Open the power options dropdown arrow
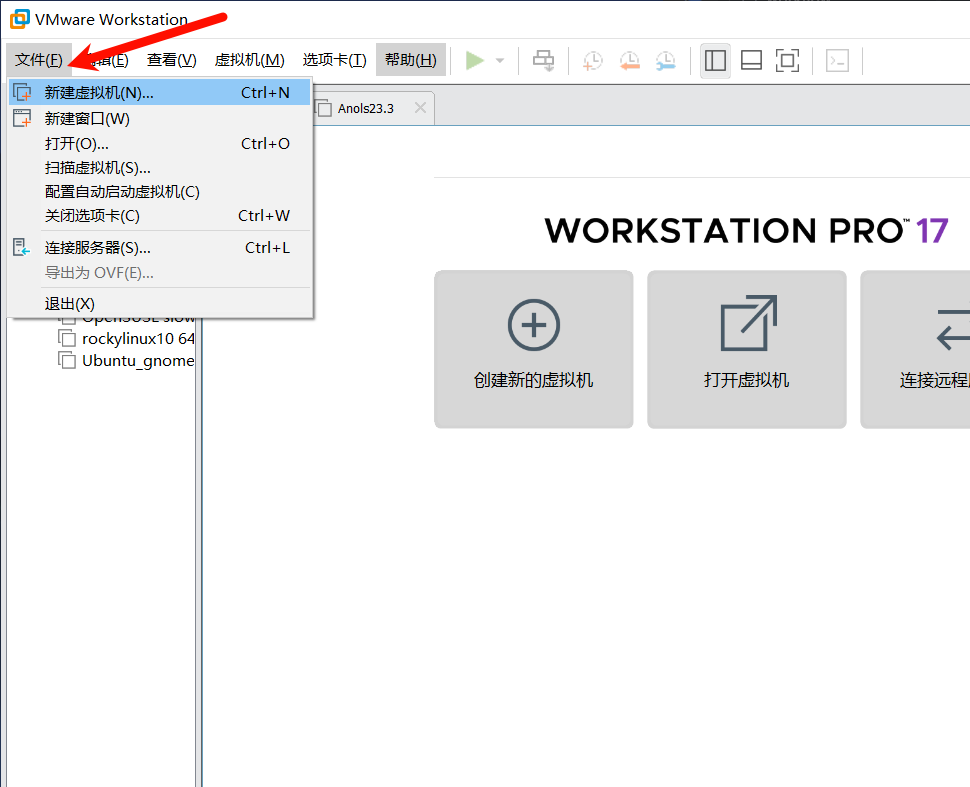The width and height of the screenshot is (970, 787). click(x=500, y=61)
